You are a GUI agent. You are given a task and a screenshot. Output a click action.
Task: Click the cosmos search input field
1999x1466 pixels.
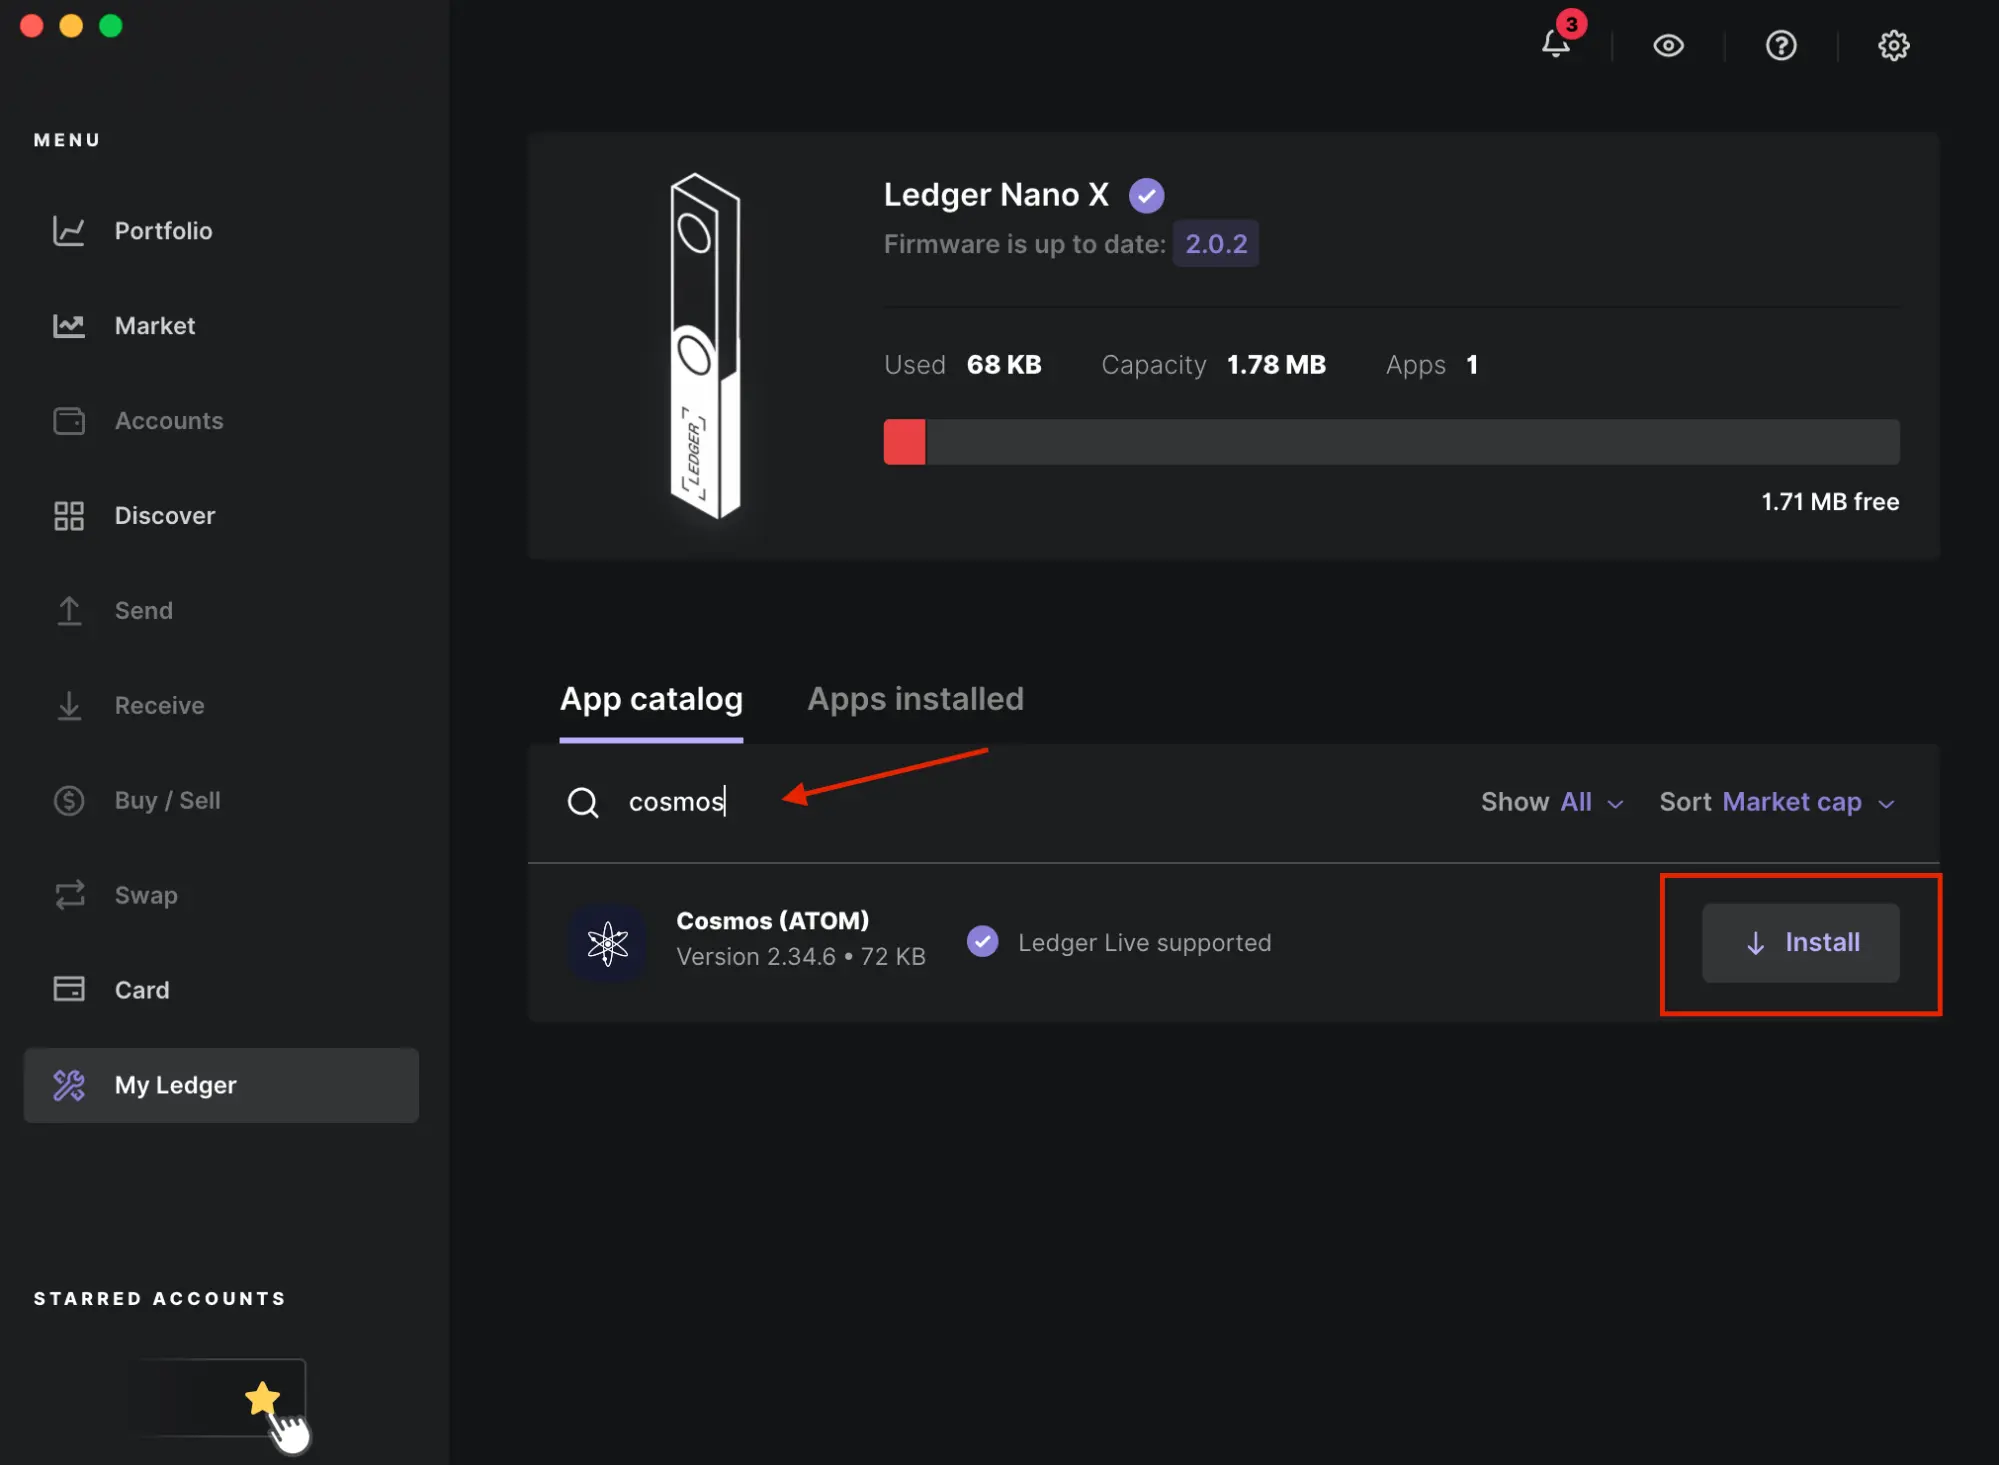coord(700,801)
